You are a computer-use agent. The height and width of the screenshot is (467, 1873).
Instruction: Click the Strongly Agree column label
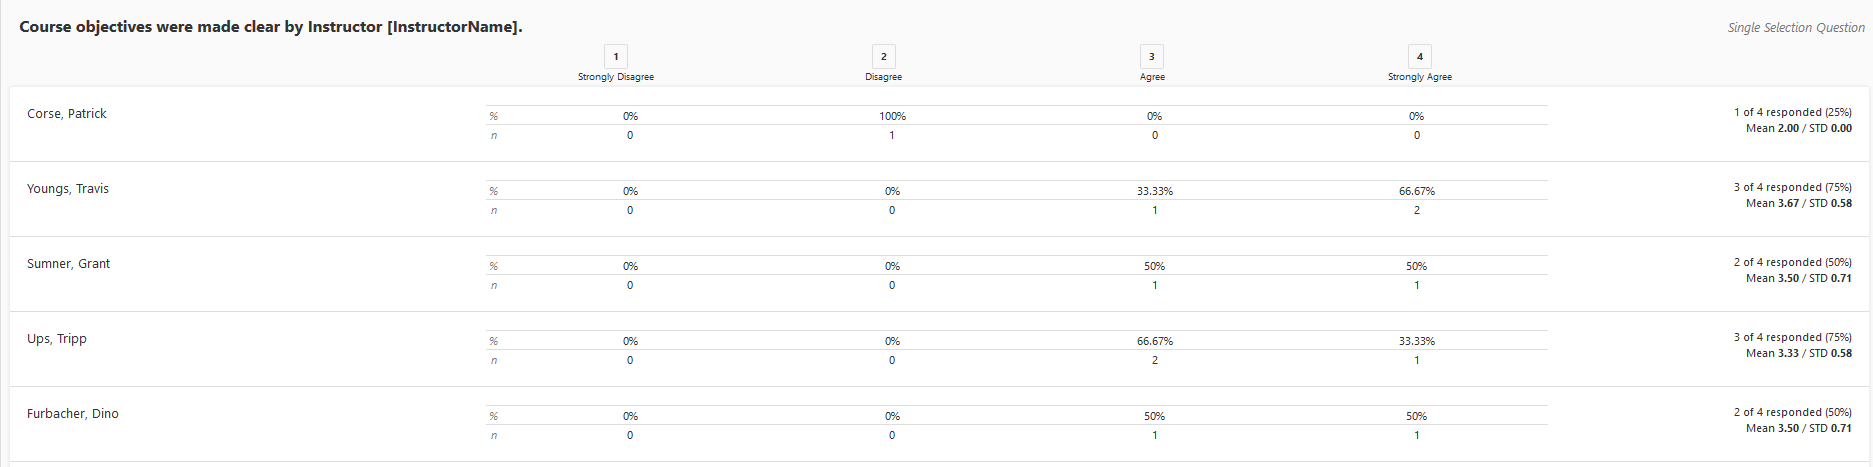pyautogui.click(x=1420, y=77)
